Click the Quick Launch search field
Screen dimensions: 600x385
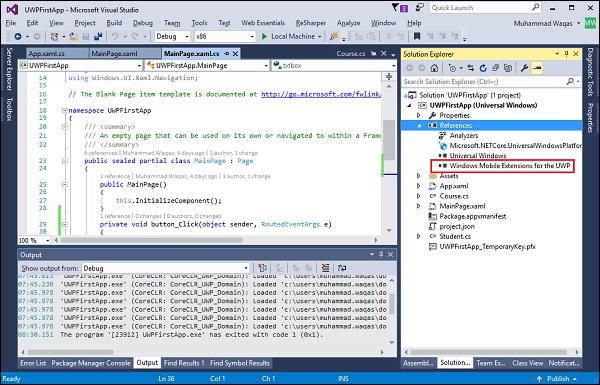pyautogui.click(x=481, y=8)
